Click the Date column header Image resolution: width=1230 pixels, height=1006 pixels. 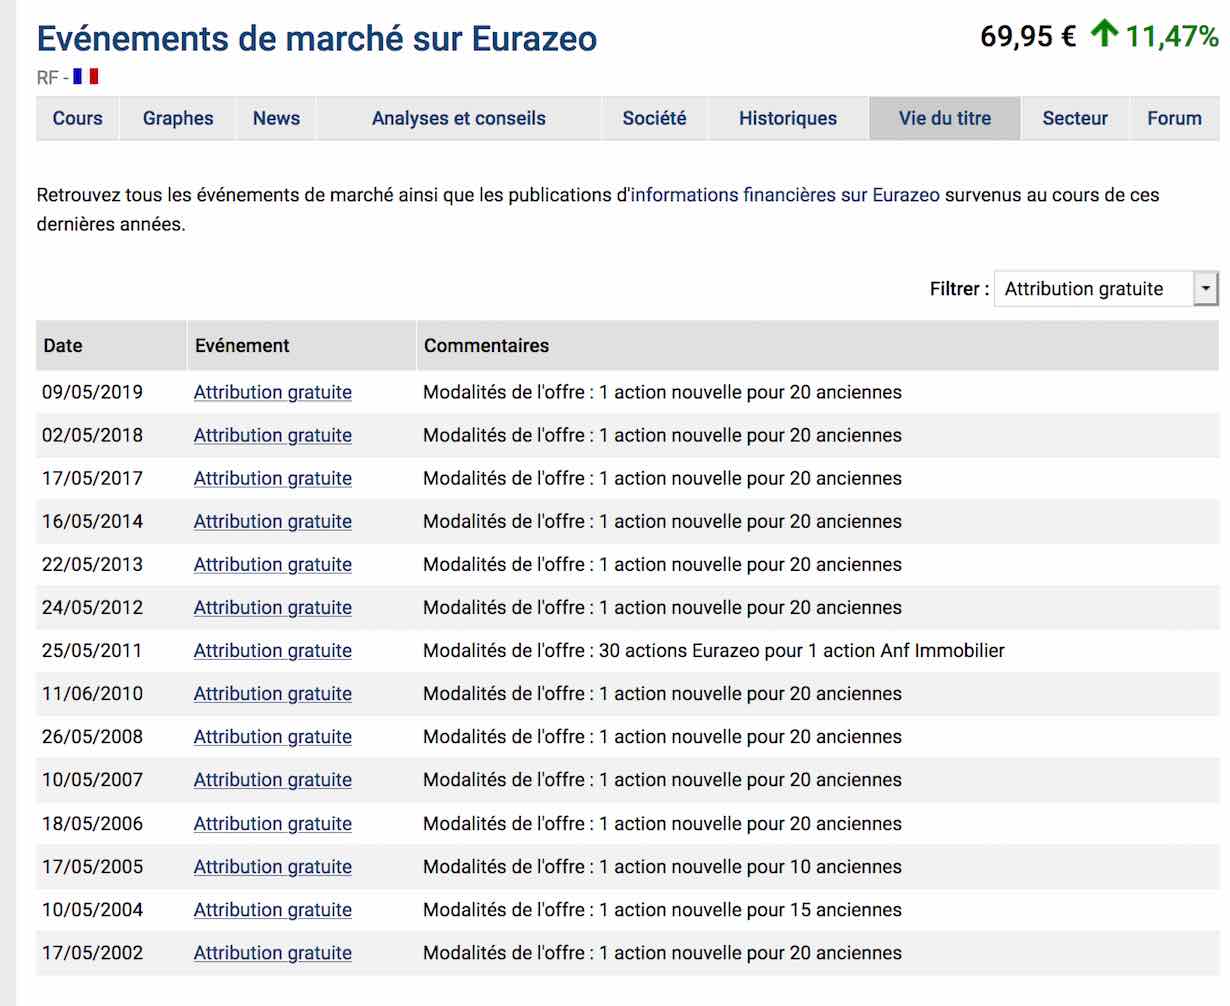click(x=111, y=345)
